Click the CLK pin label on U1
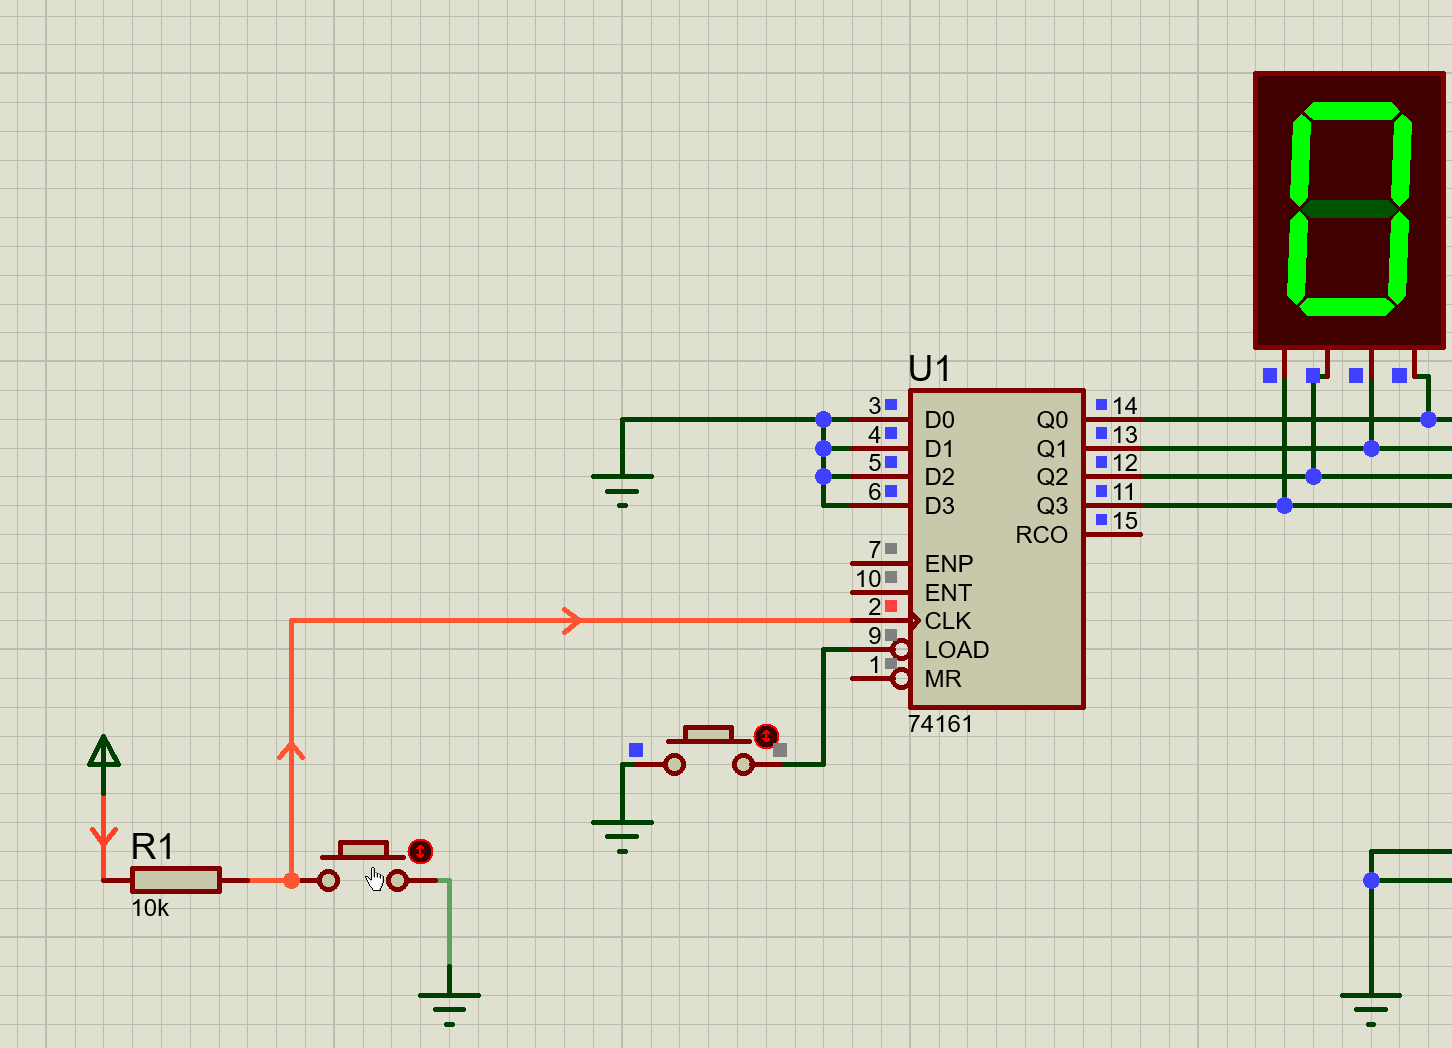 [947, 621]
